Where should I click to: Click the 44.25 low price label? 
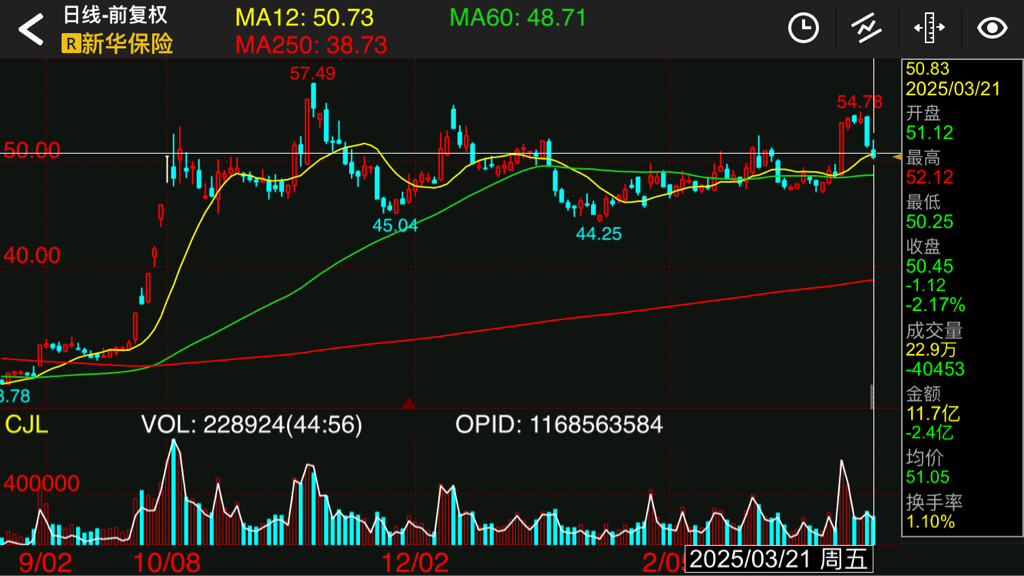pyautogui.click(x=598, y=234)
